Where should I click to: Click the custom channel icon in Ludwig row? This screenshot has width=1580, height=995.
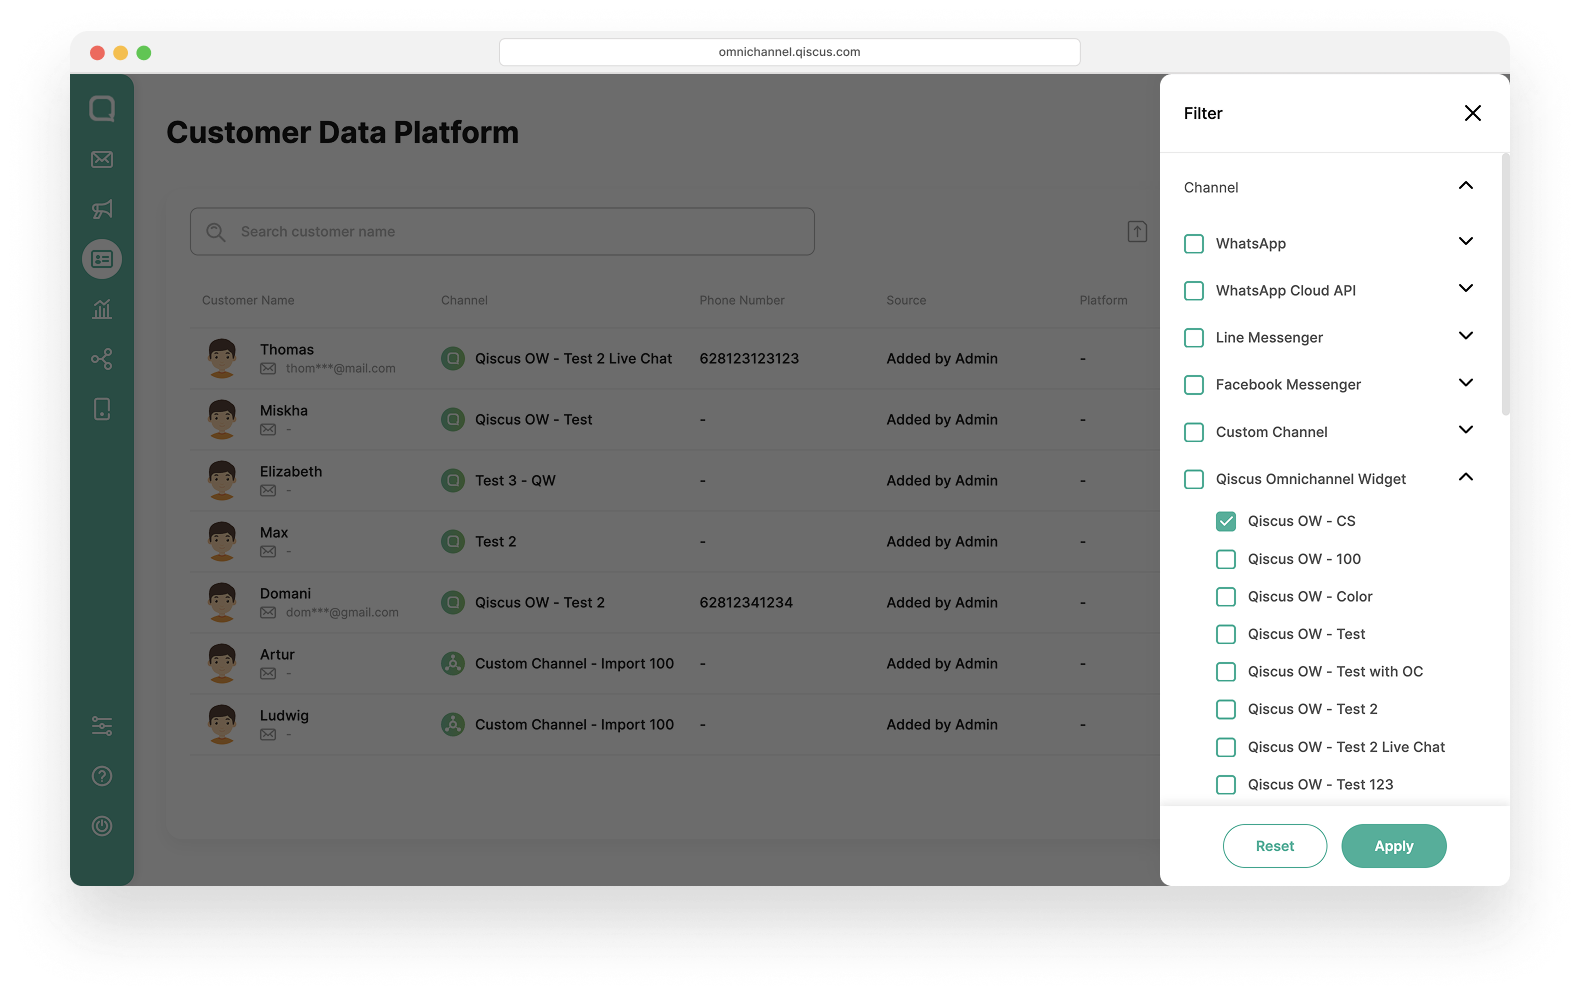coord(453,724)
